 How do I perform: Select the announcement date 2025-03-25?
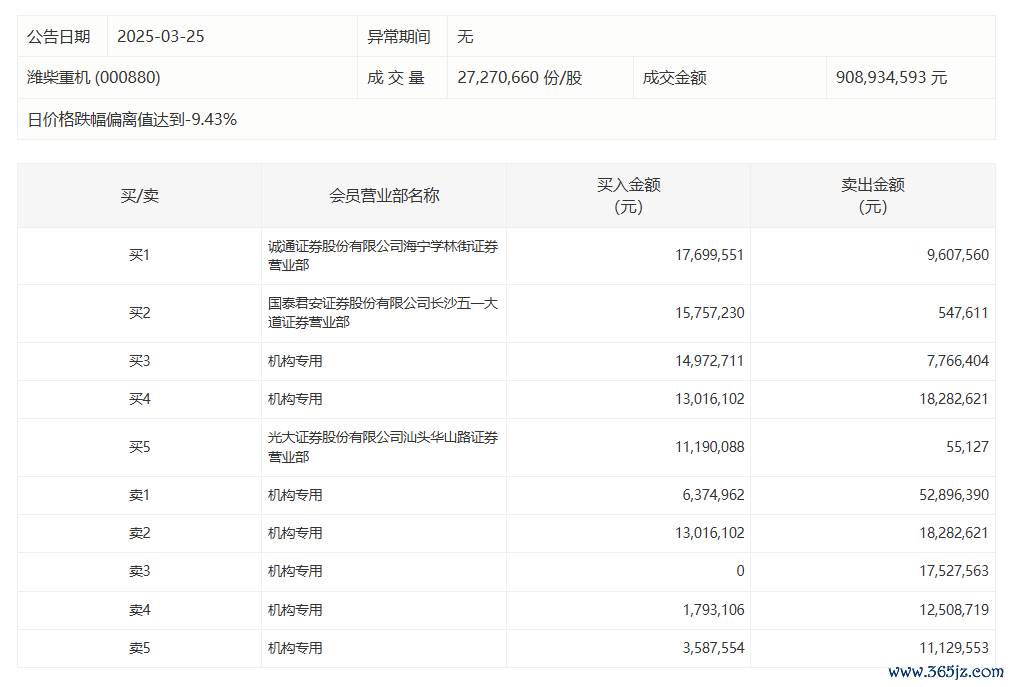[x=161, y=36]
